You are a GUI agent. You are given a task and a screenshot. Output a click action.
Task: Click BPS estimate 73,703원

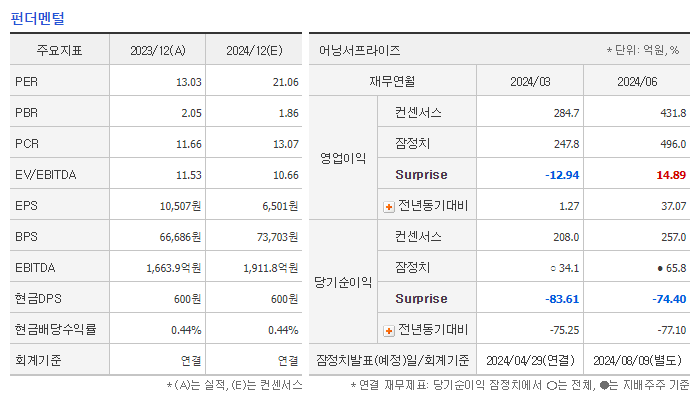(x=277, y=237)
